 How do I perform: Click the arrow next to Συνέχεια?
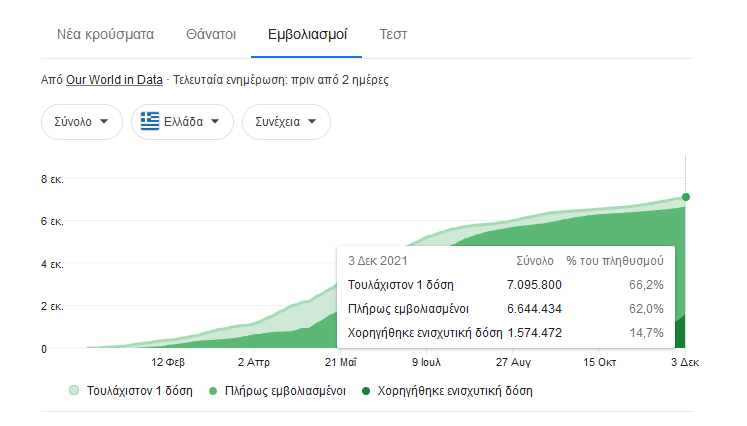pos(313,122)
